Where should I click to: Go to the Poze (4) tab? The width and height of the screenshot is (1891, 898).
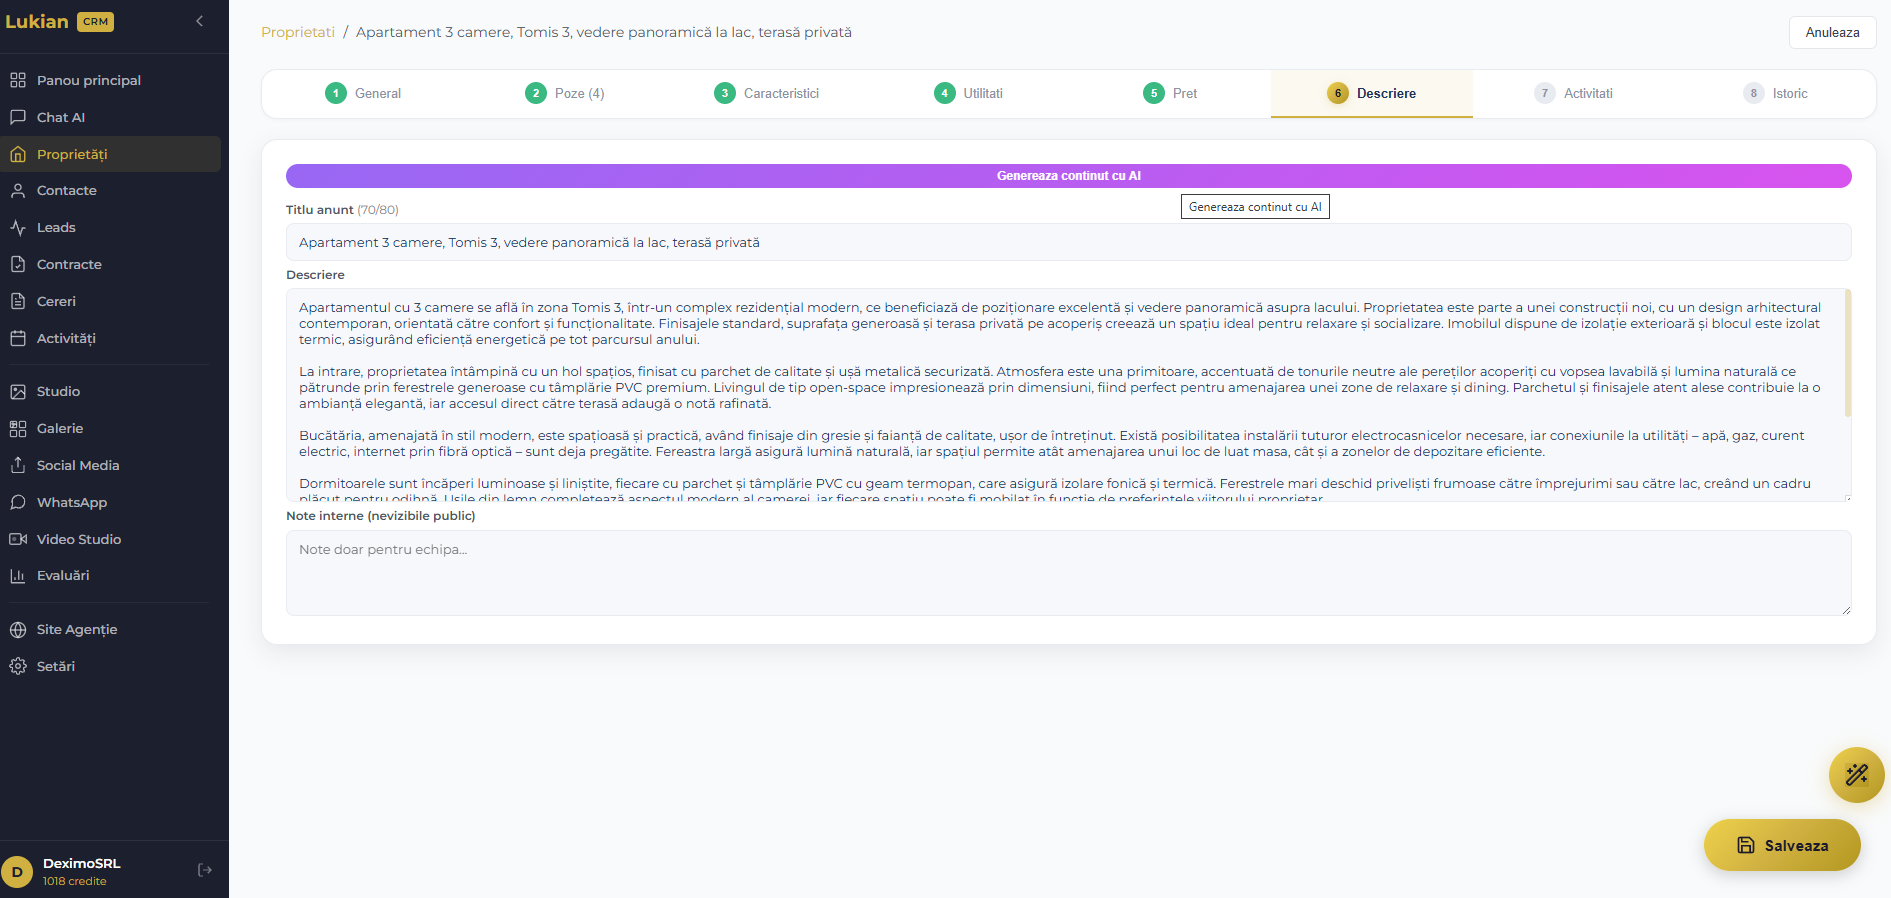tap(565, 93)
